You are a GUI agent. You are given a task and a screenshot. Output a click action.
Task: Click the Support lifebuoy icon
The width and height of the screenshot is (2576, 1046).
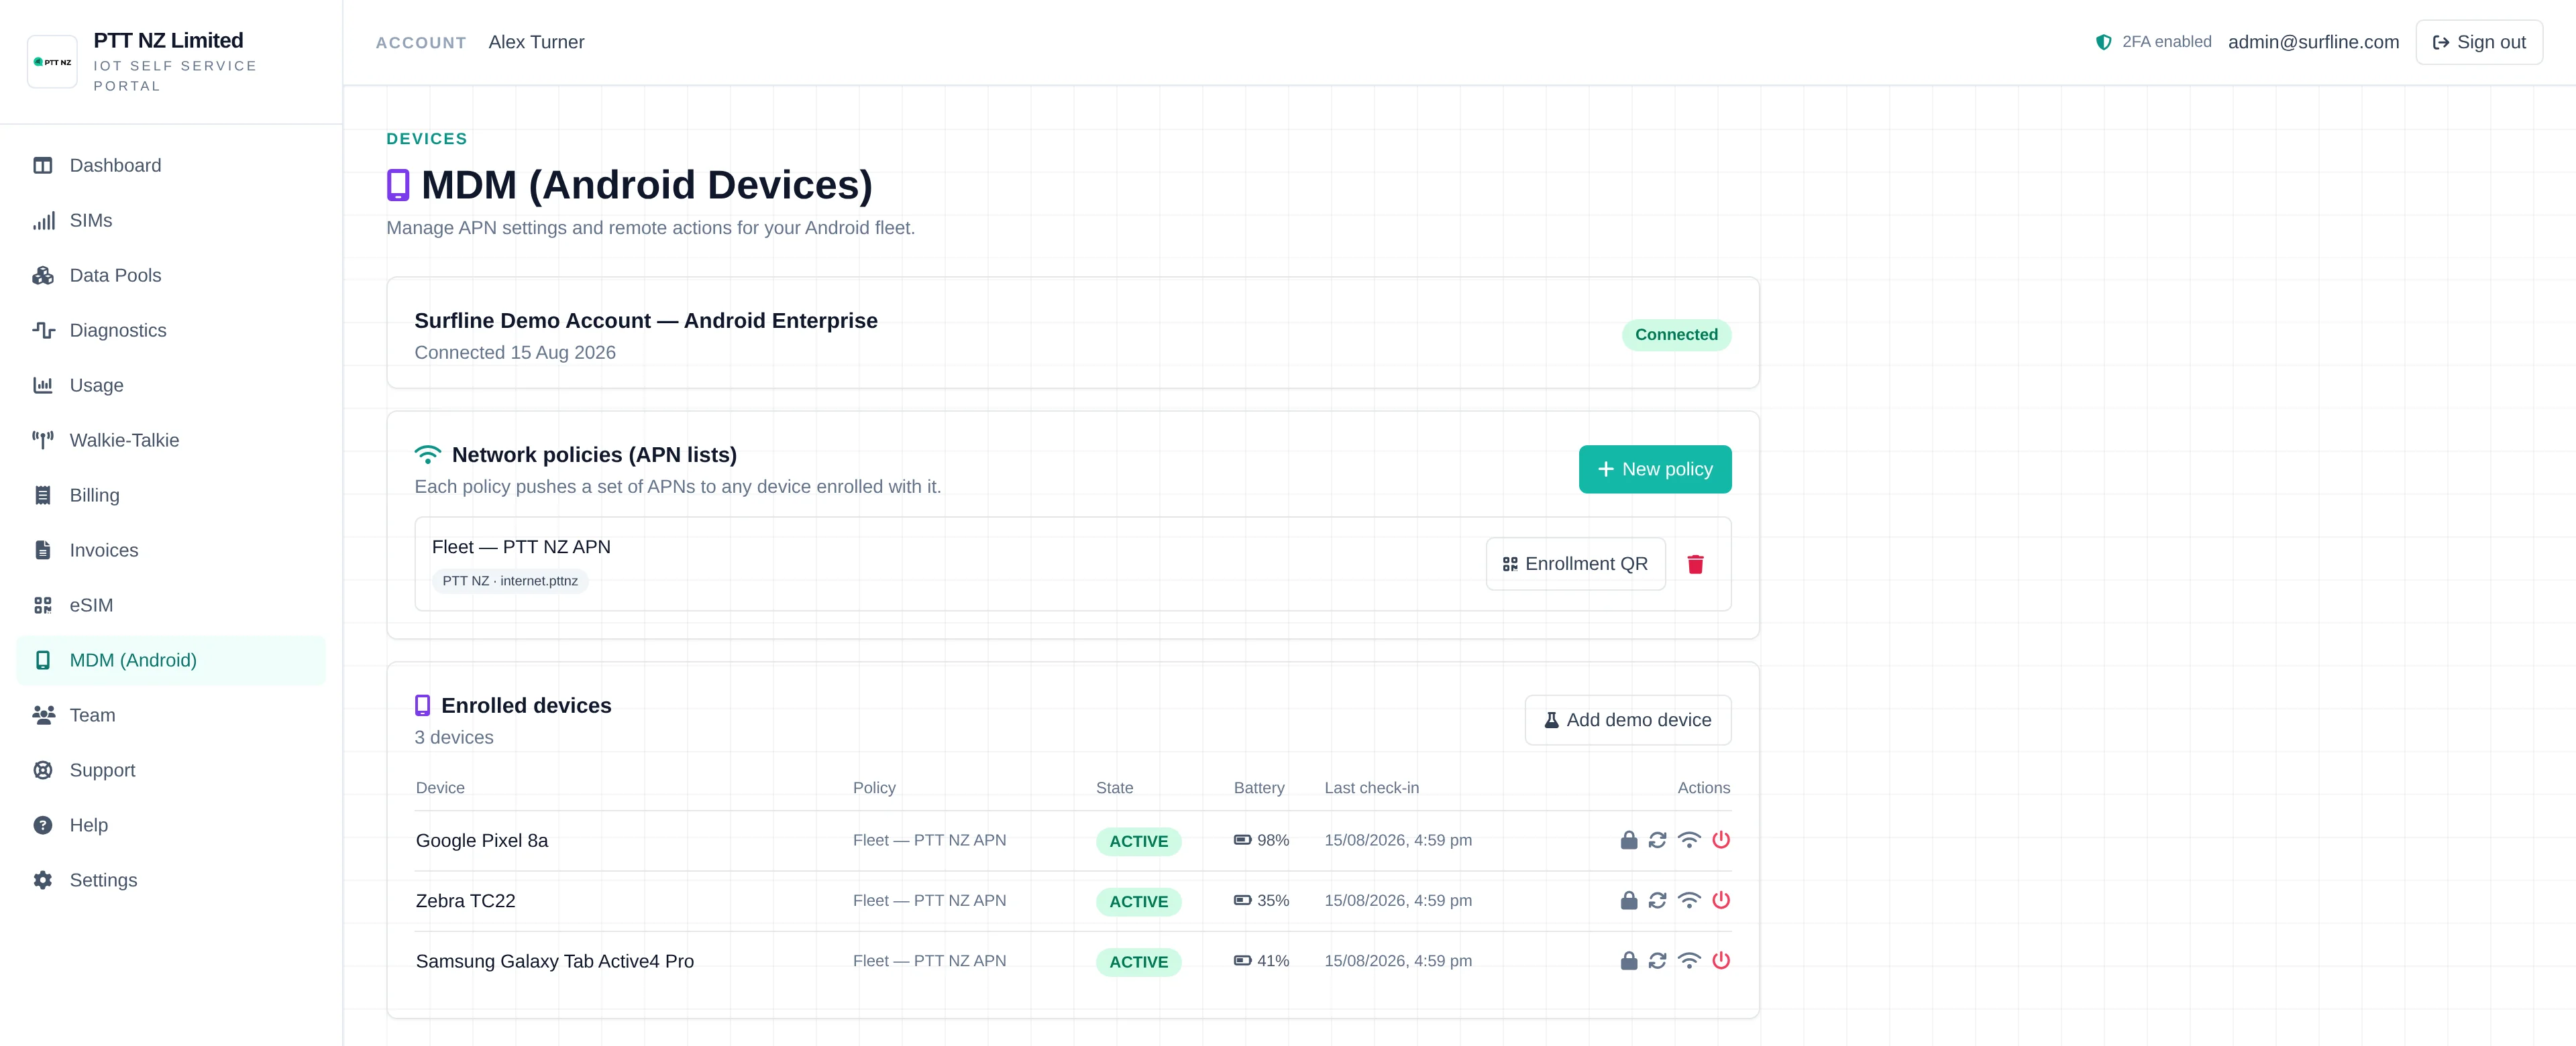(43, 770)
